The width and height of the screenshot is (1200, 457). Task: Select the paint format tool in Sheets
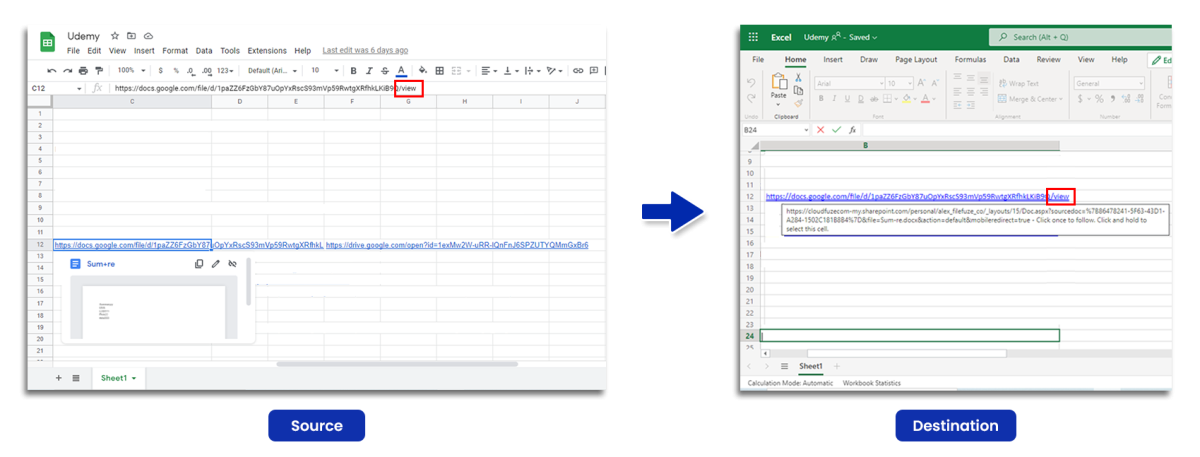pyautogui.click(x=98, y=71)
